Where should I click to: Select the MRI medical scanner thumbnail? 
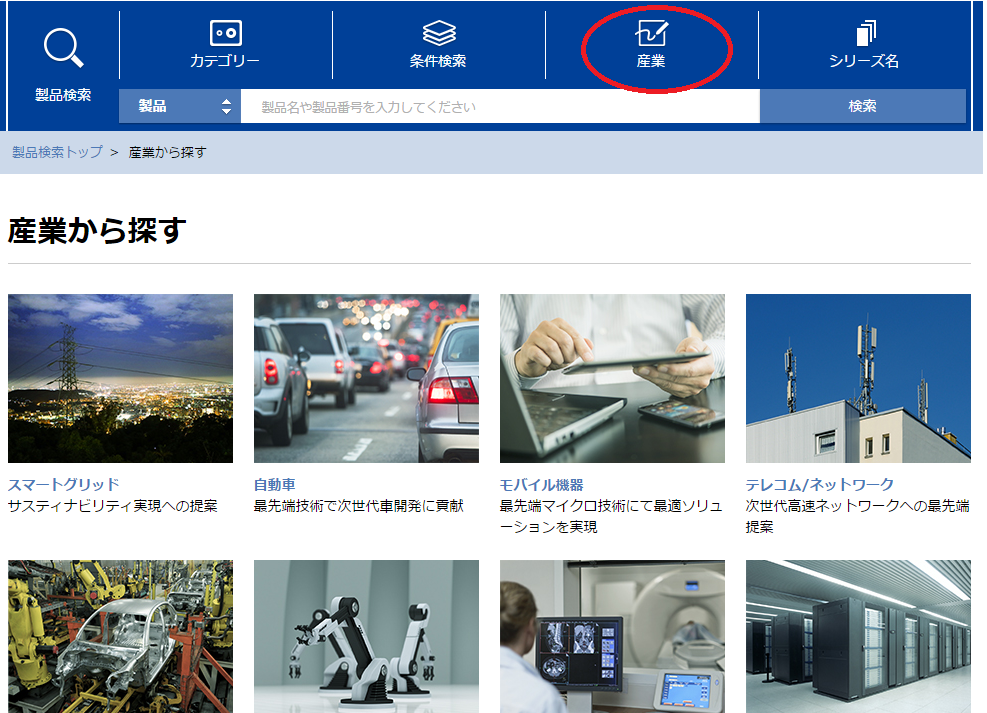pos(612,636)
